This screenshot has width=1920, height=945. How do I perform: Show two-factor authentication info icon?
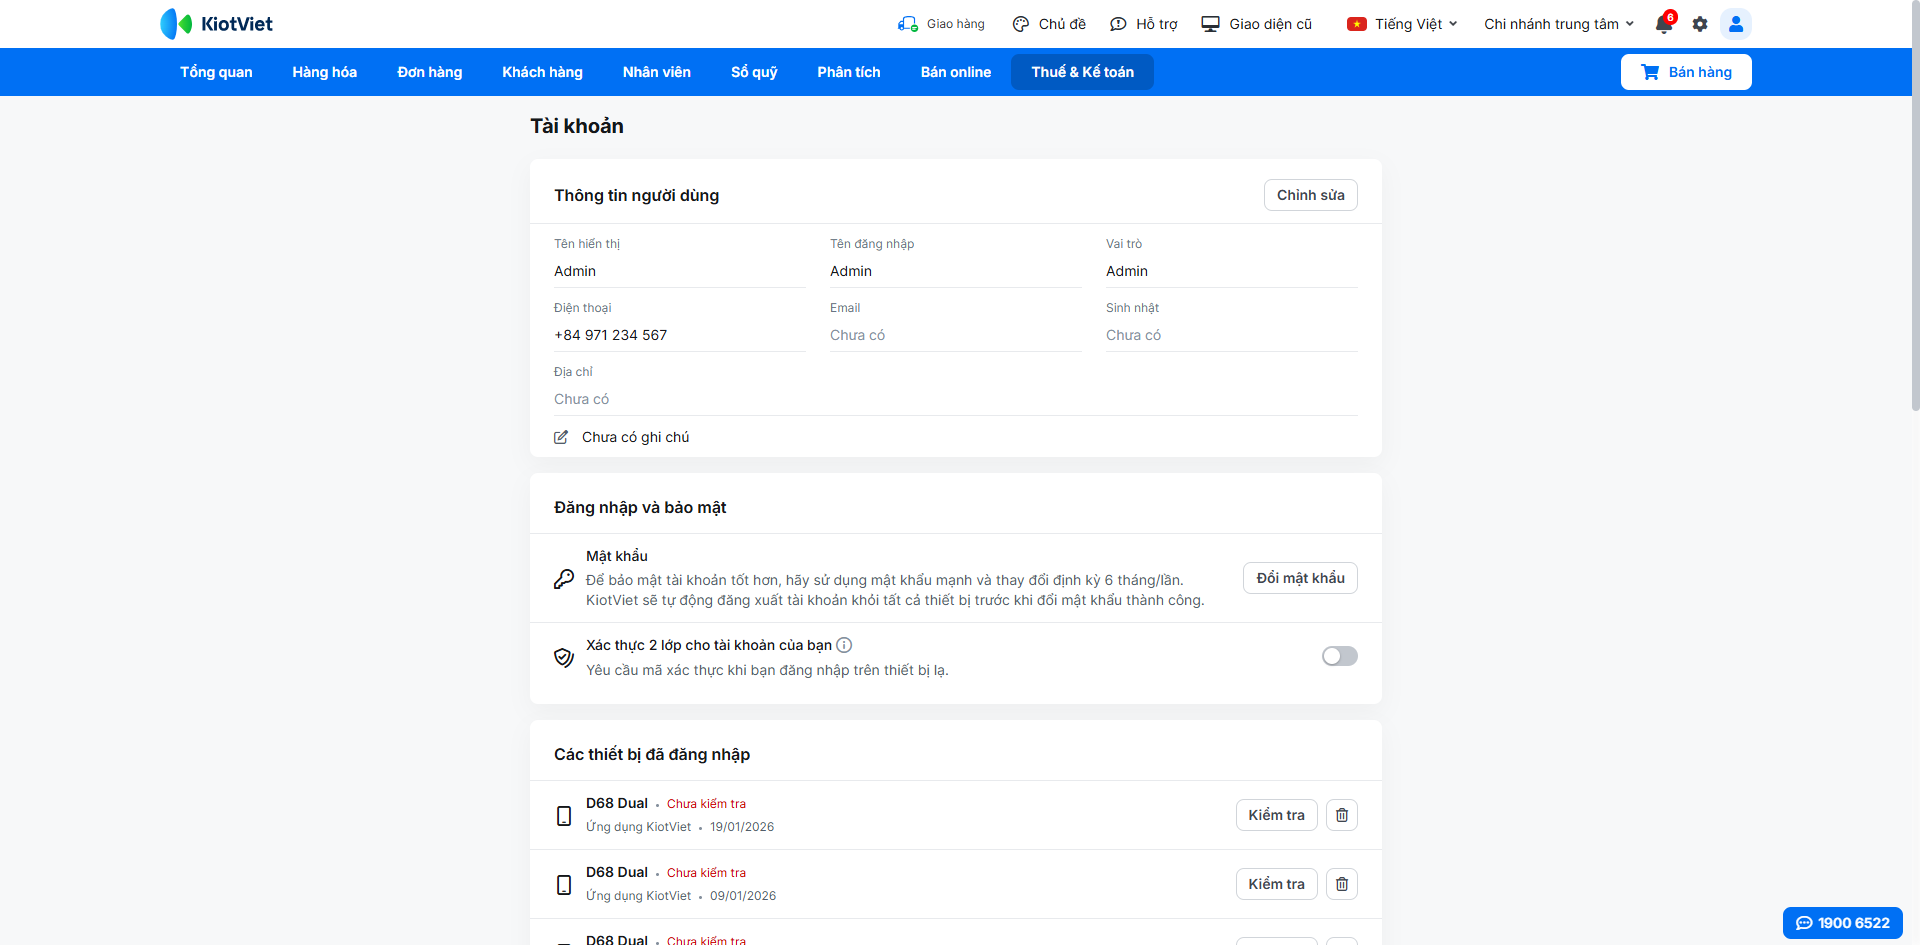844,645
